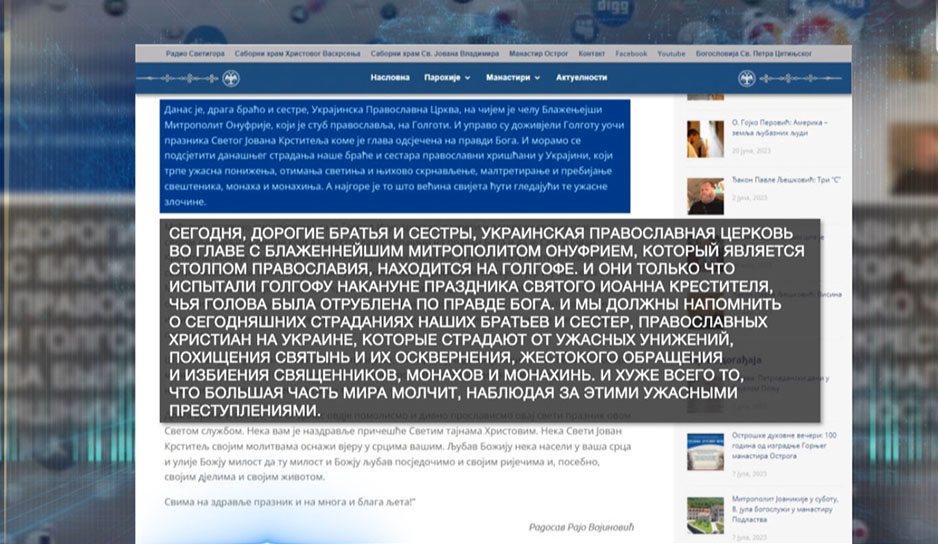Open the article О. Гојко Перовић: Америка
Image resolution: width=938 pixels, height=544 pixels.
pyautogui.click(x=779, y=127)
